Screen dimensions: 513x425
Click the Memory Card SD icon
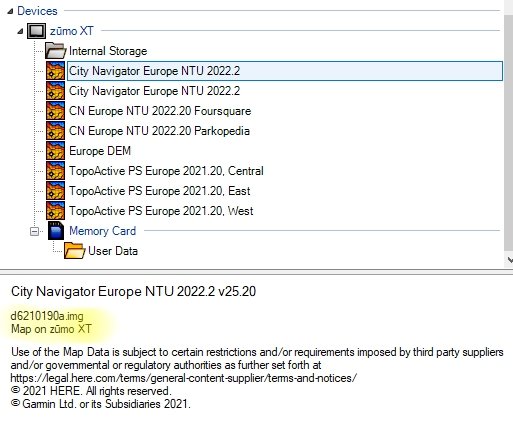point(56,231)
